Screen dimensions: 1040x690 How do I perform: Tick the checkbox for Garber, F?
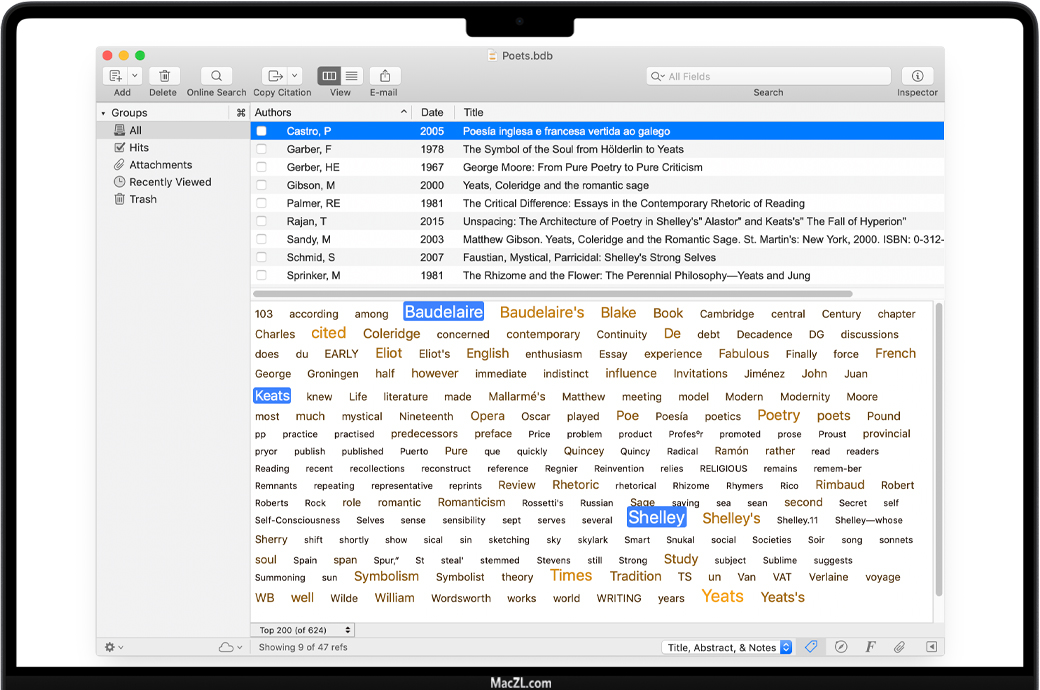click(x=262, y=149)
